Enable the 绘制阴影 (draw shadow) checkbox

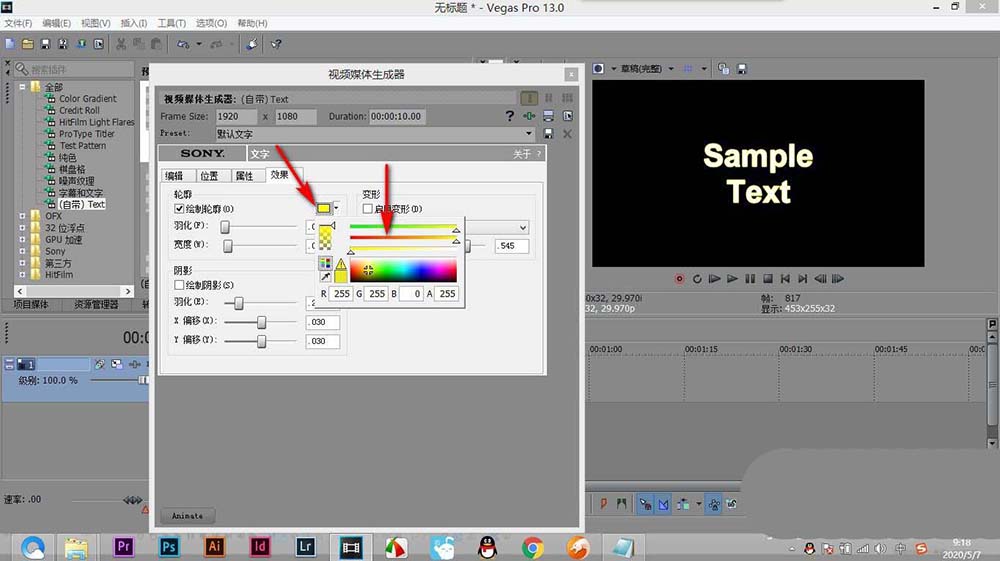179,285
